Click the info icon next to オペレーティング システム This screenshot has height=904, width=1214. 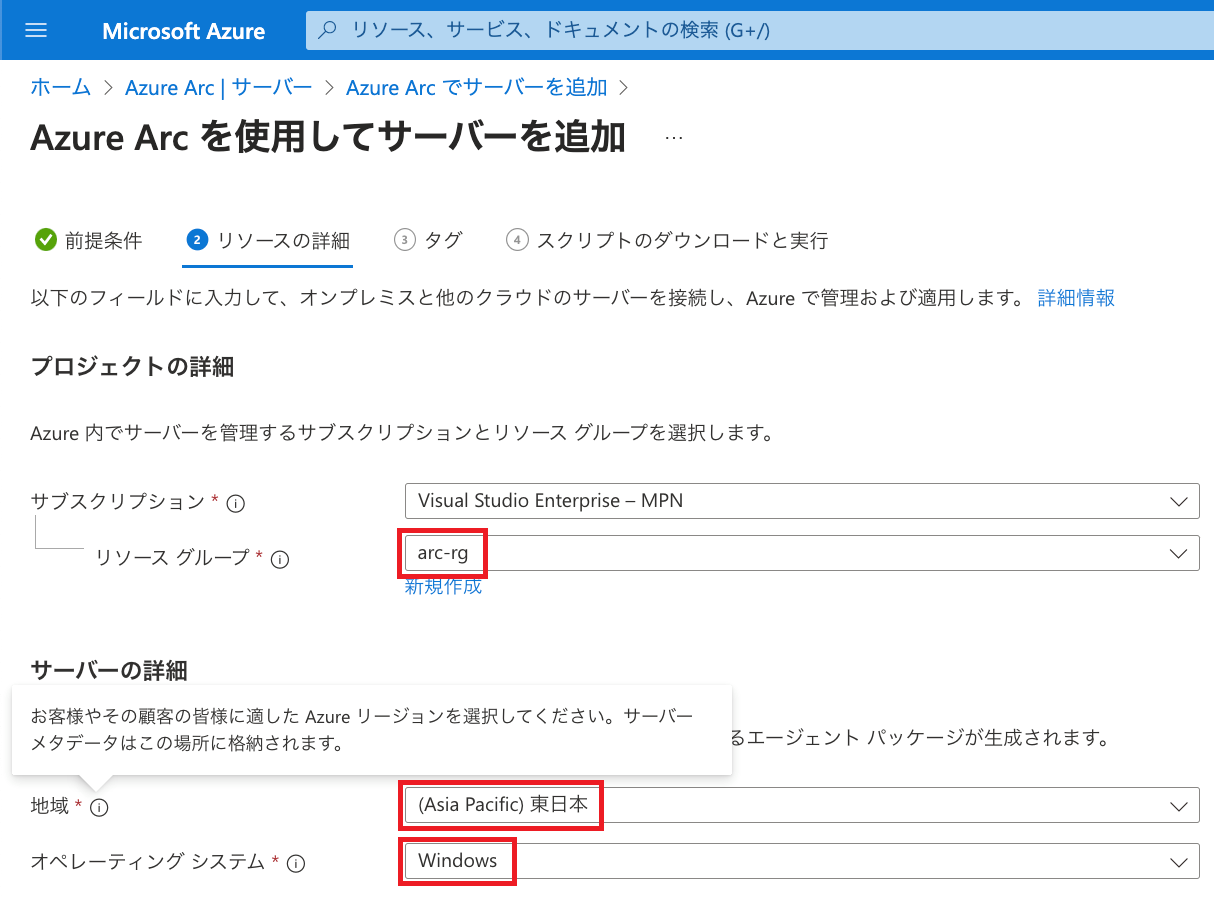coord(296,863)
